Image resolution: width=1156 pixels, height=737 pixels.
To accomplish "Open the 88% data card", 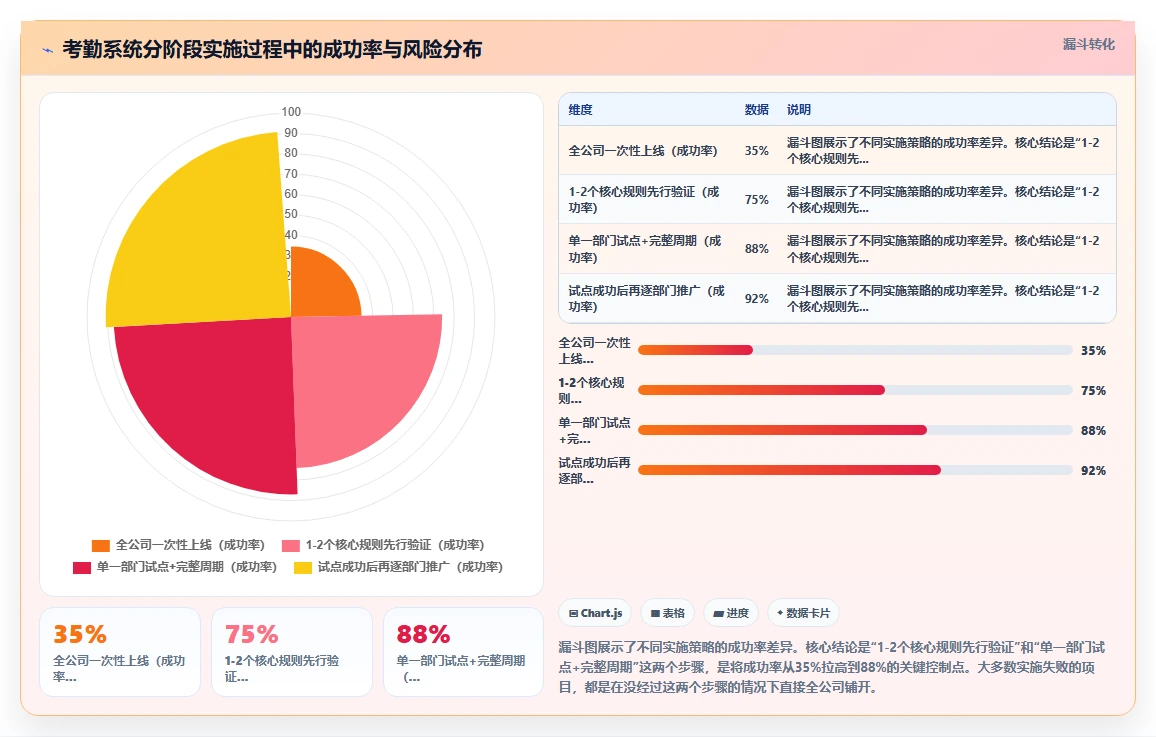I will click(464, 652).
